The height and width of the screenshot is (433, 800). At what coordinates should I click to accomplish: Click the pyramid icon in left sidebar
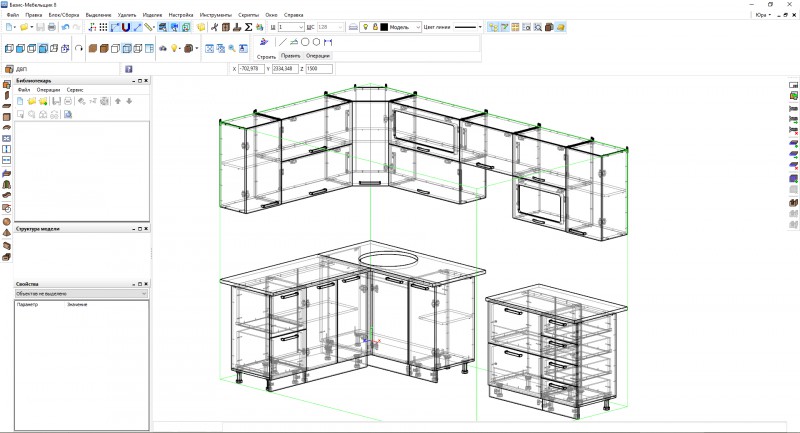tap(6, 233)
